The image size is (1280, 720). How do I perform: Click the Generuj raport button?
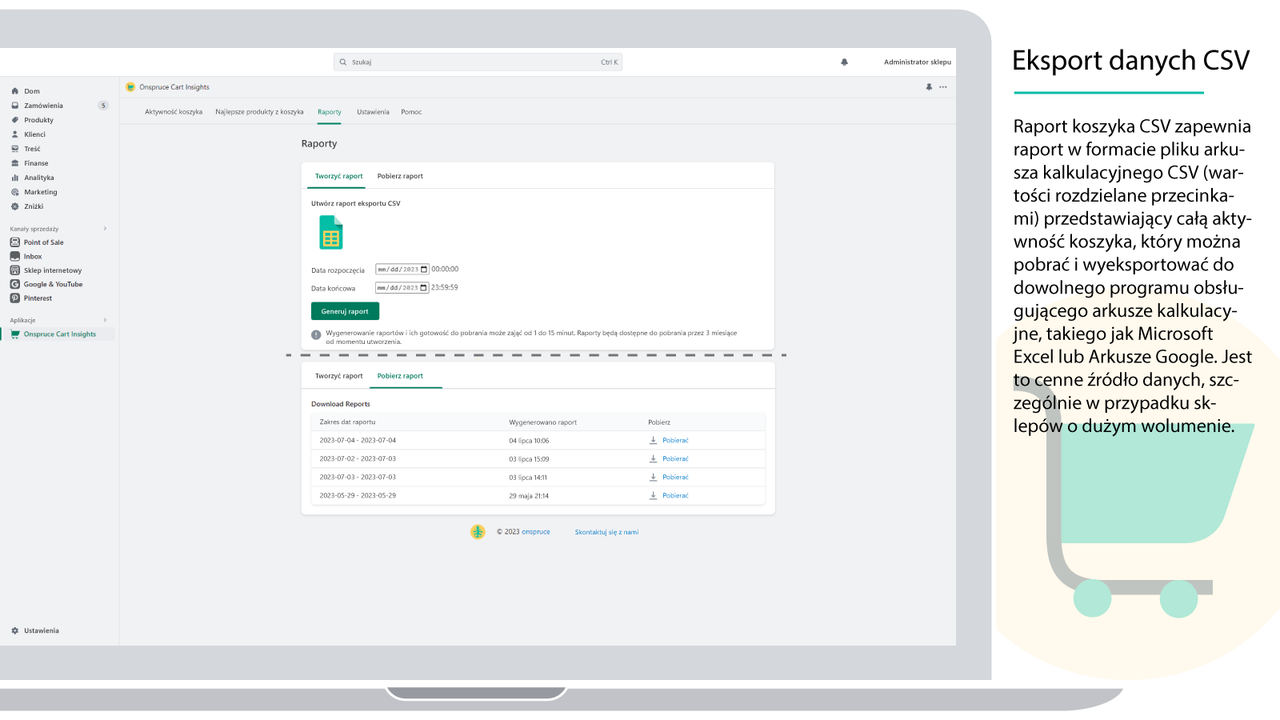(x=345, y=311)
